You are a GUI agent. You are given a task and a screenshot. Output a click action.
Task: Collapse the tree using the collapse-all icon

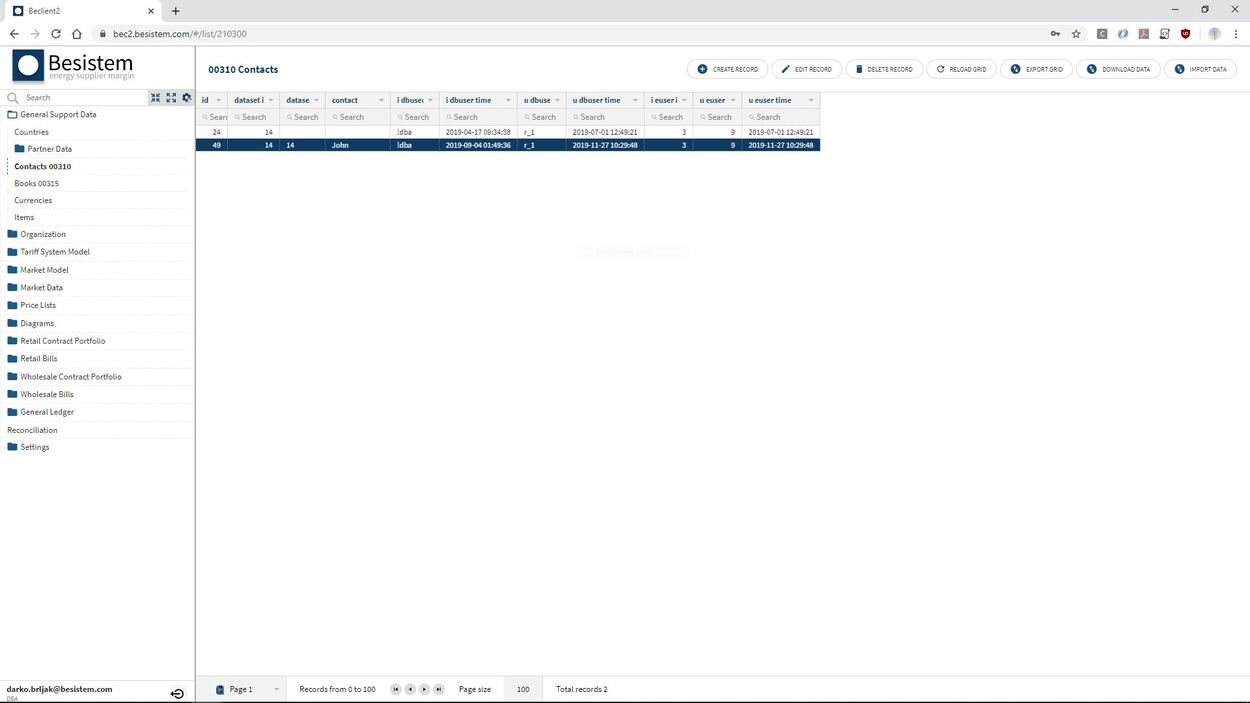156,97
